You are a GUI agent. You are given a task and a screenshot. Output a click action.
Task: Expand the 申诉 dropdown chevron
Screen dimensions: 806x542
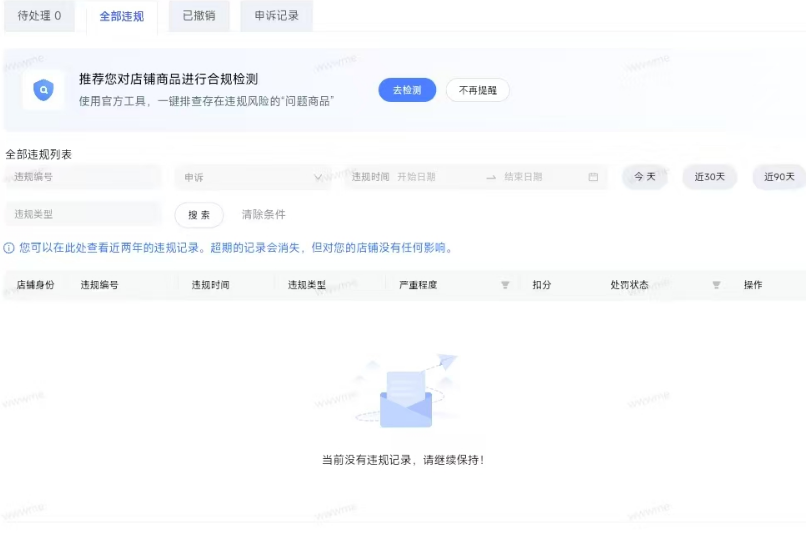coord(319,177)
